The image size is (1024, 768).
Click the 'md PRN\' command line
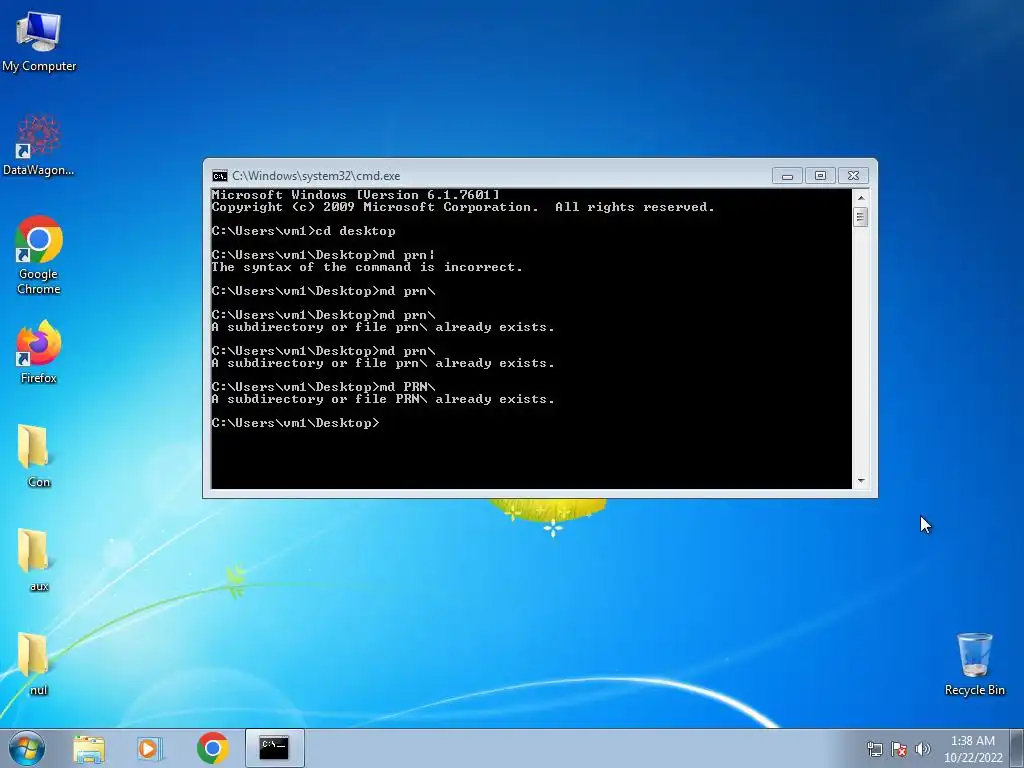(x=323, y=387)
